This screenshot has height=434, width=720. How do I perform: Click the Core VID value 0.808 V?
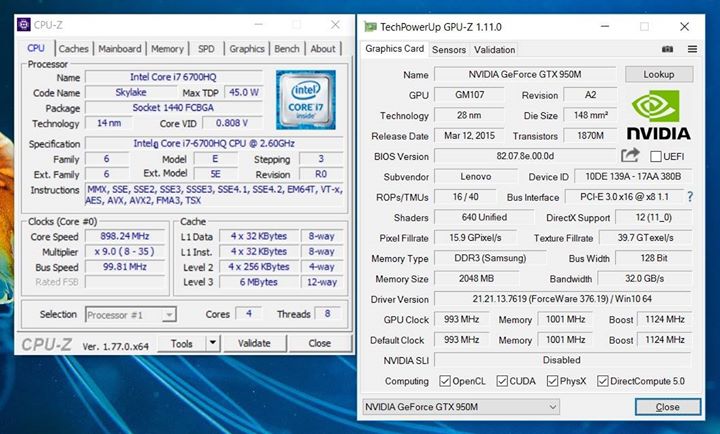coord(232,123)
